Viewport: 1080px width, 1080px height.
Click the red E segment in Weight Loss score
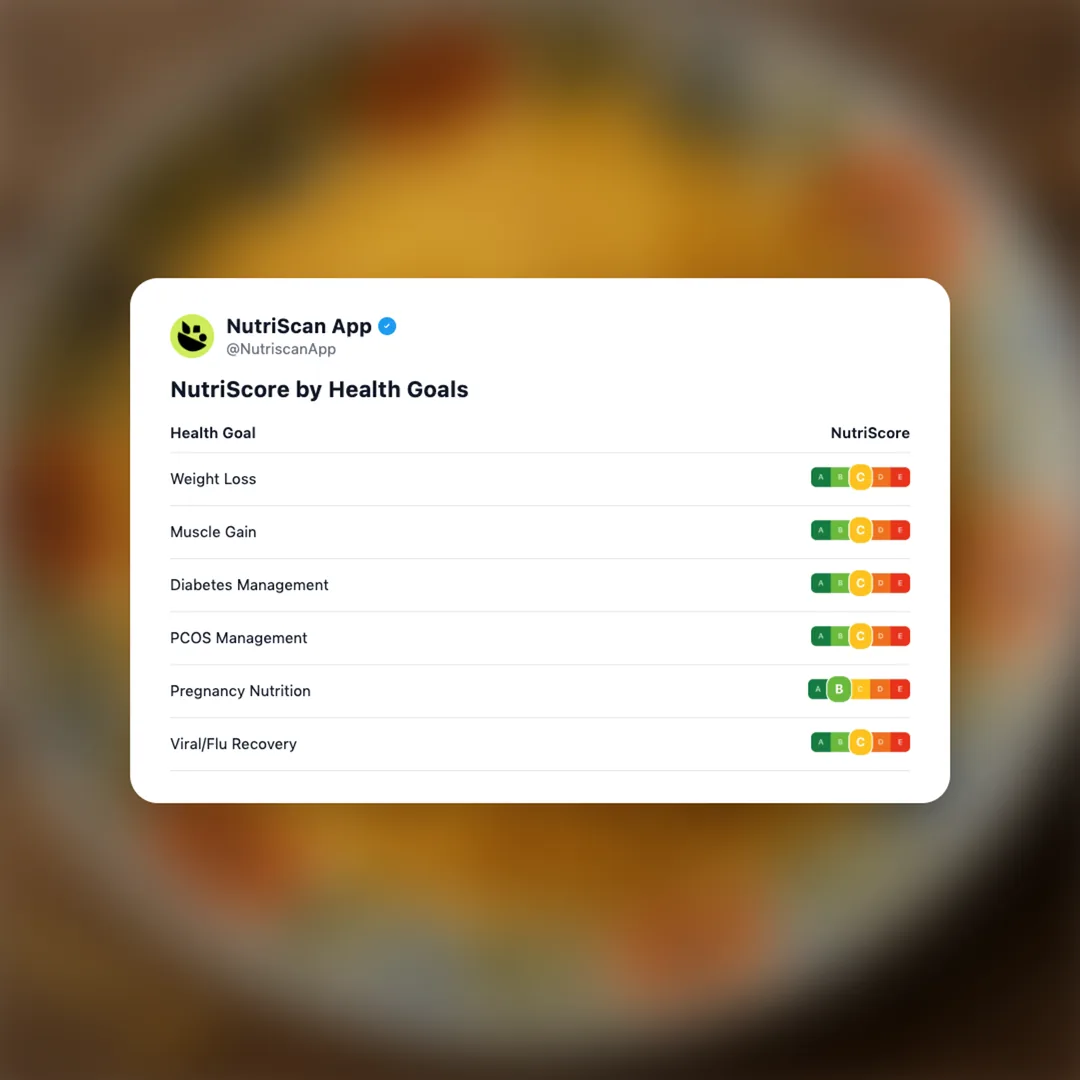[x=900, y=478]
